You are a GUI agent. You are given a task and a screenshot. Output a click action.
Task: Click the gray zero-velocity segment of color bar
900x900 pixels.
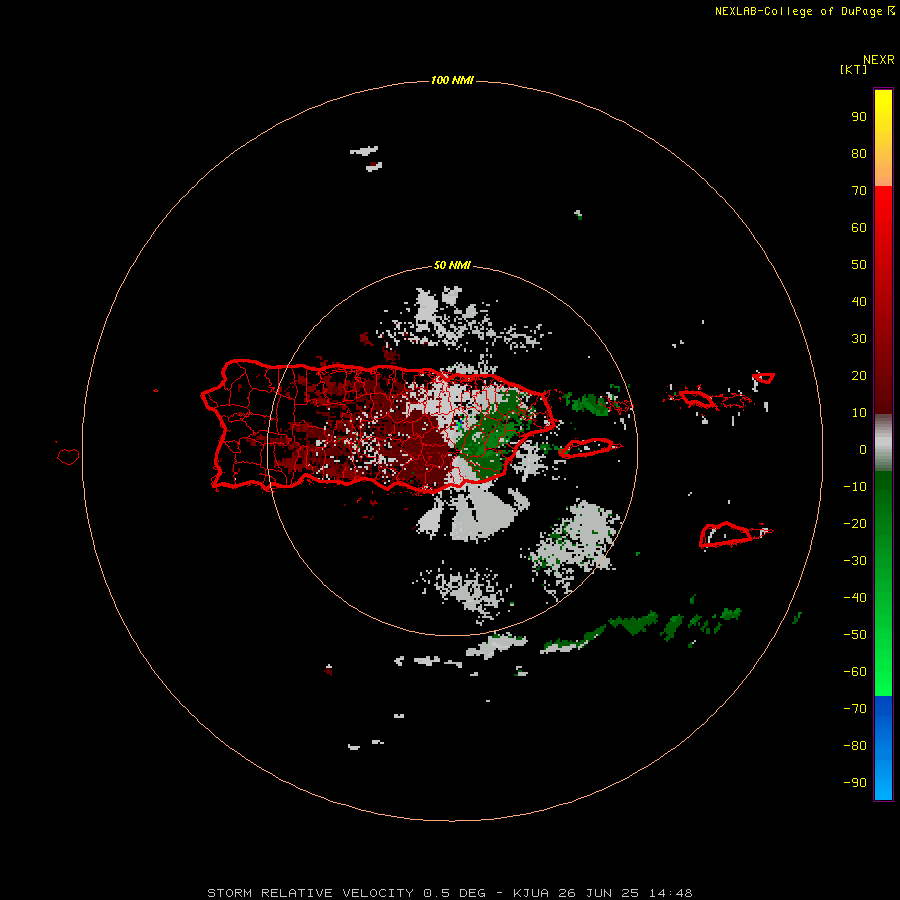pyautogui.click(x=883, y=443)
